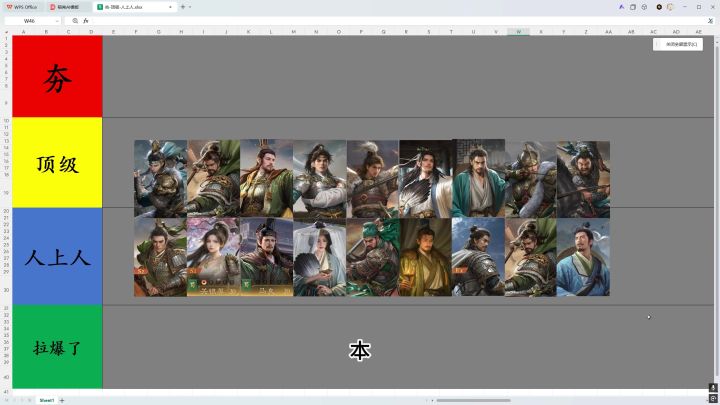Click the black round badge icon
The width and height of the screenshot is (720, 405).
pos(659,7)
